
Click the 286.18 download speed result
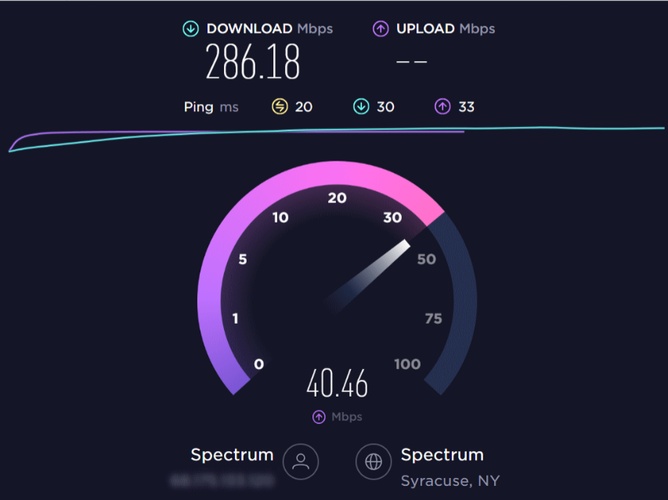(253, 62)
